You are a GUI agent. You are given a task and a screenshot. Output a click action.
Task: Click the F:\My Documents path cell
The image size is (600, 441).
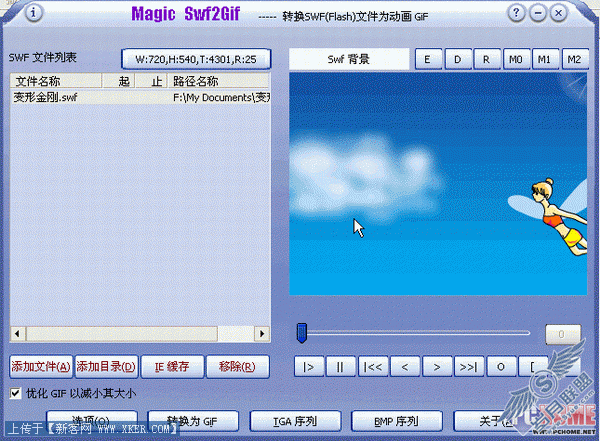221,98
